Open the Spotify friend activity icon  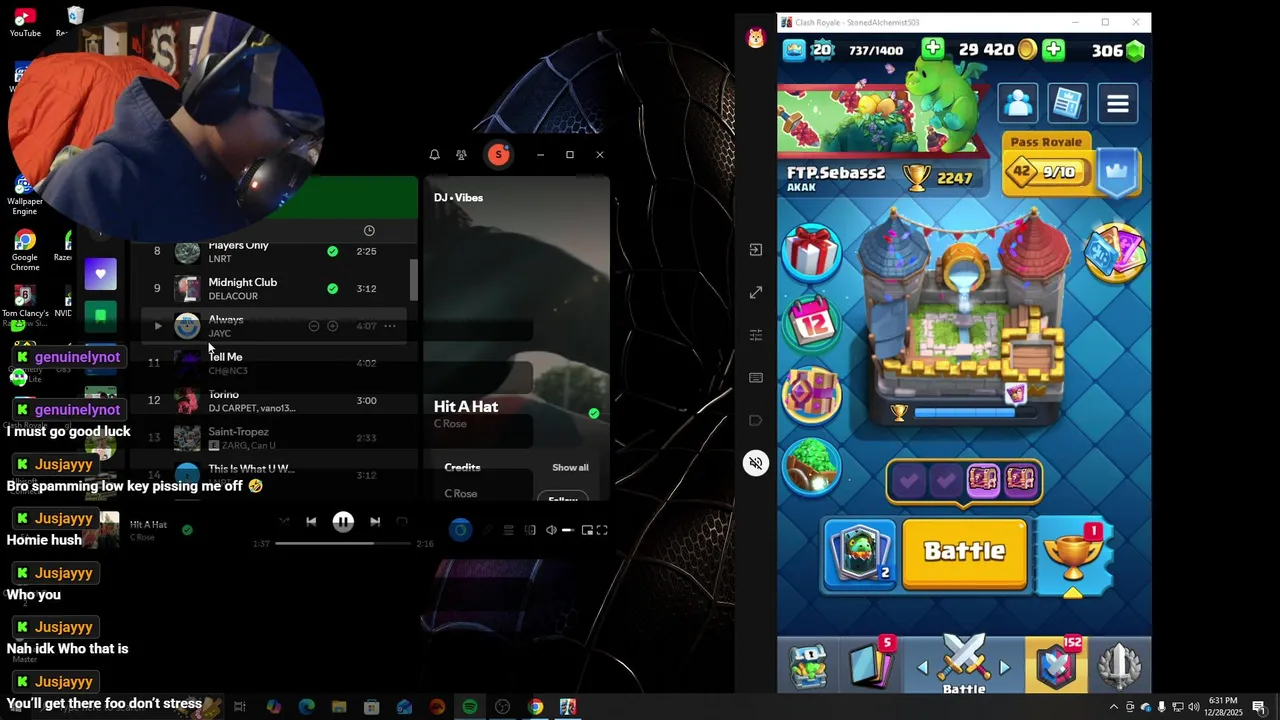pyautogui.click(x=461, y=155)
